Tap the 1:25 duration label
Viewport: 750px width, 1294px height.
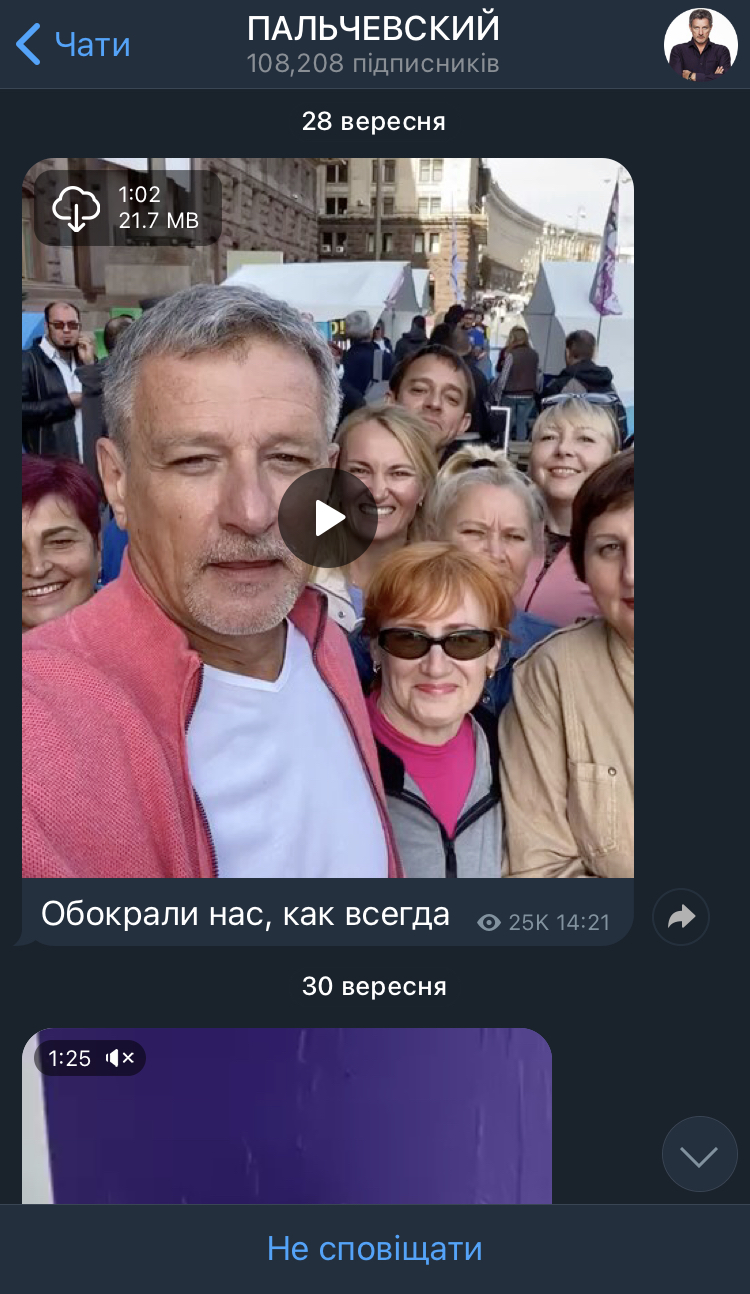(x=69, y=1058)
